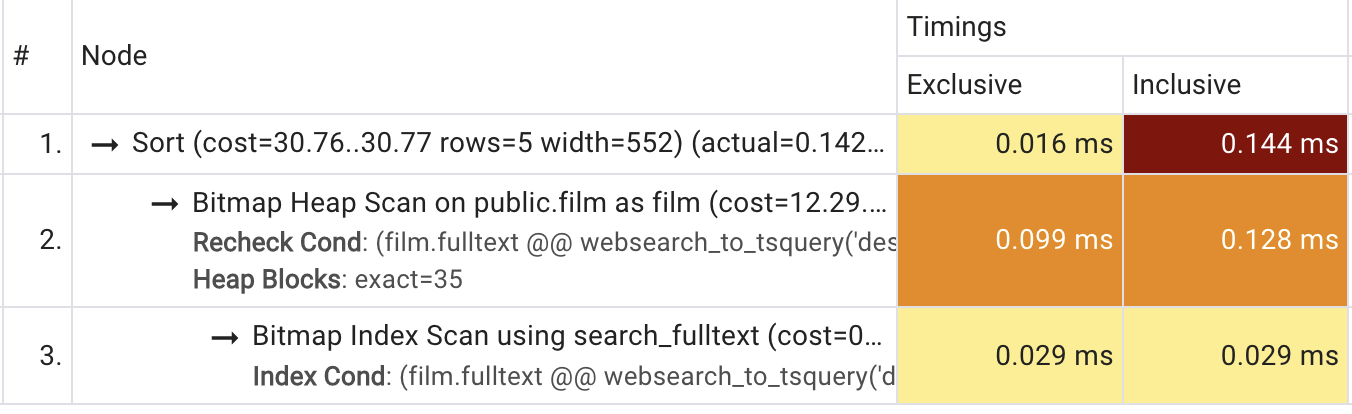Click the arrow icon before Sort node

pos(106,144)
